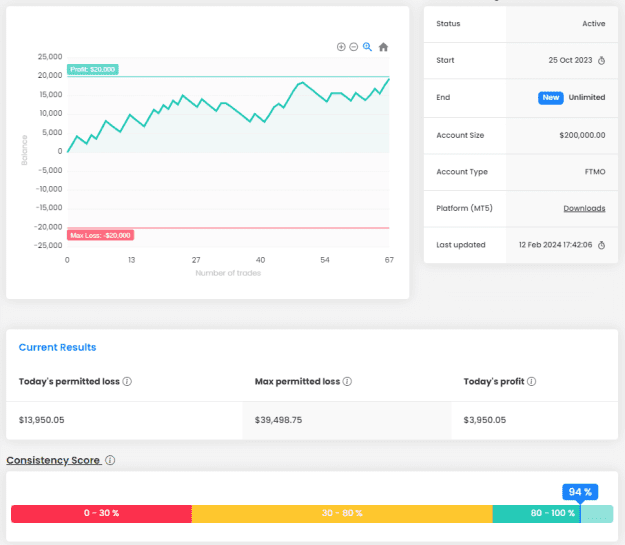Open info icon next to Consistency Score

coord(110,460)
